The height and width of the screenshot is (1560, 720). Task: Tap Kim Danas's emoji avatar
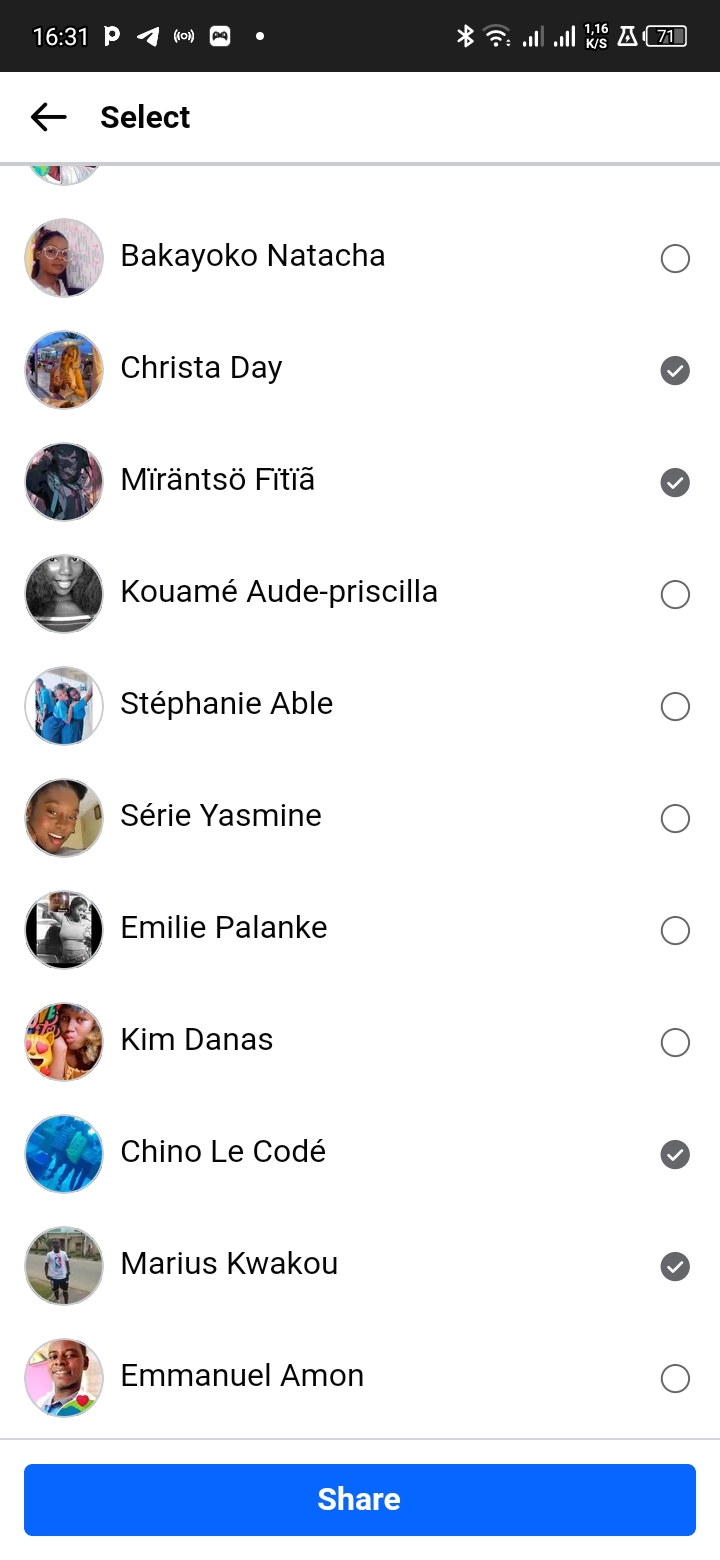coord(64,1042)
